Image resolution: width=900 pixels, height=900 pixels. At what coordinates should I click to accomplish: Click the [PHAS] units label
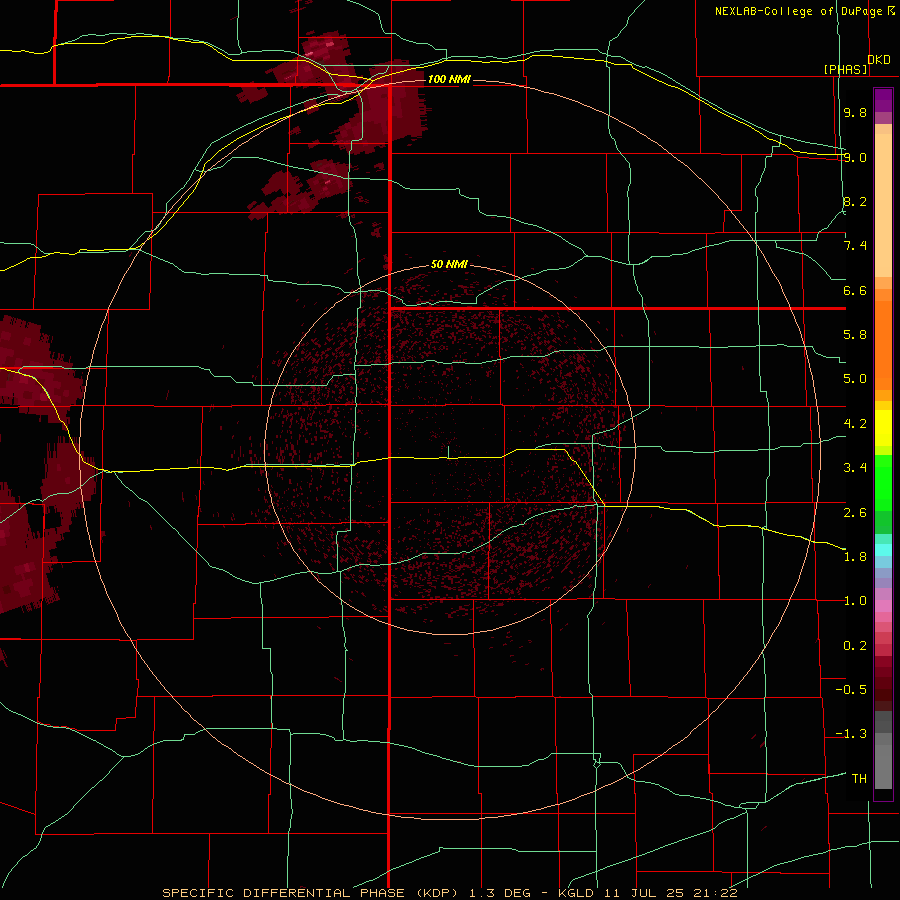(845, 69)
